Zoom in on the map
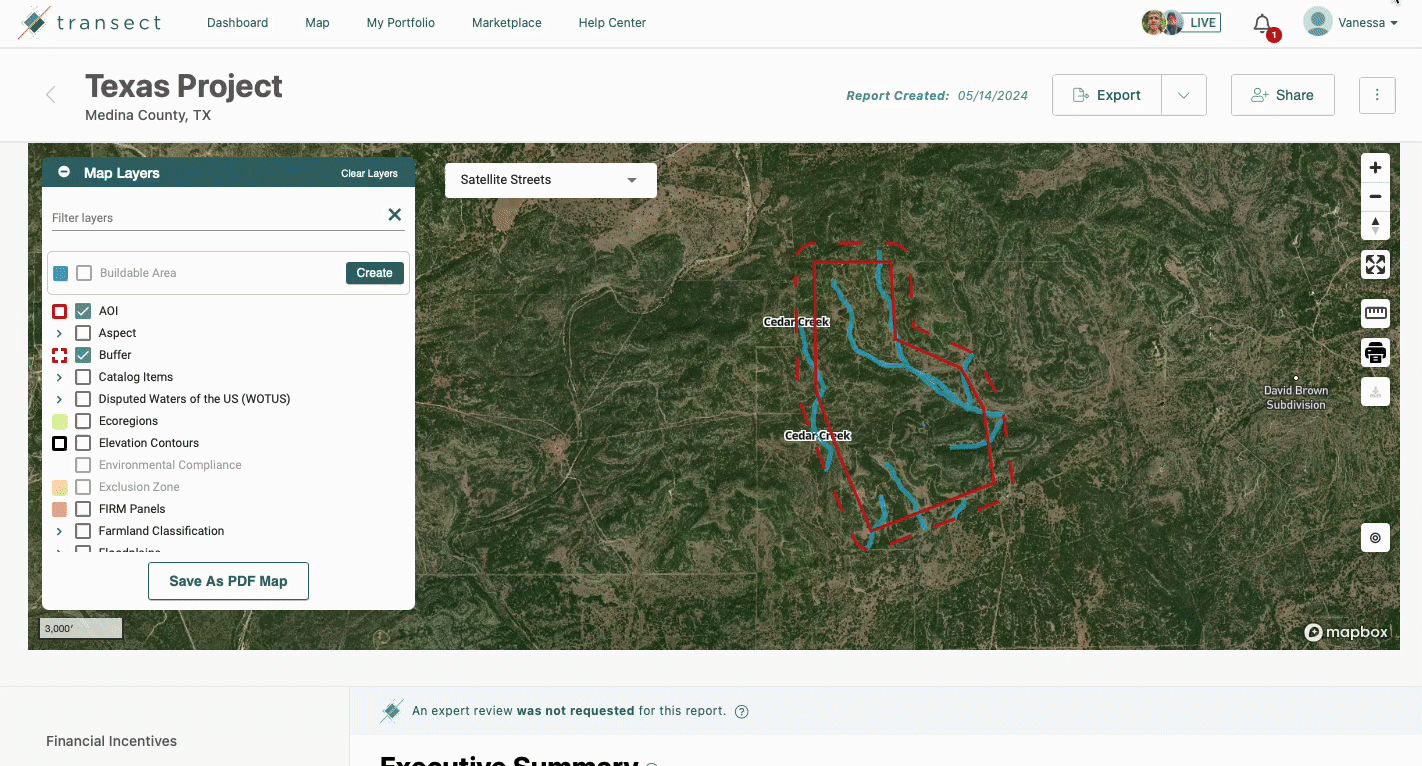Image resolution: width=1422 pixels, height=766 pixels. point(1376,168)
